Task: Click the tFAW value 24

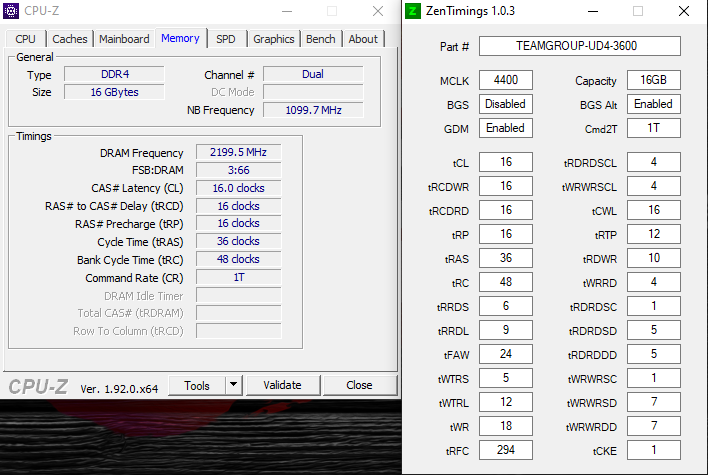Action: click(506, 354)
